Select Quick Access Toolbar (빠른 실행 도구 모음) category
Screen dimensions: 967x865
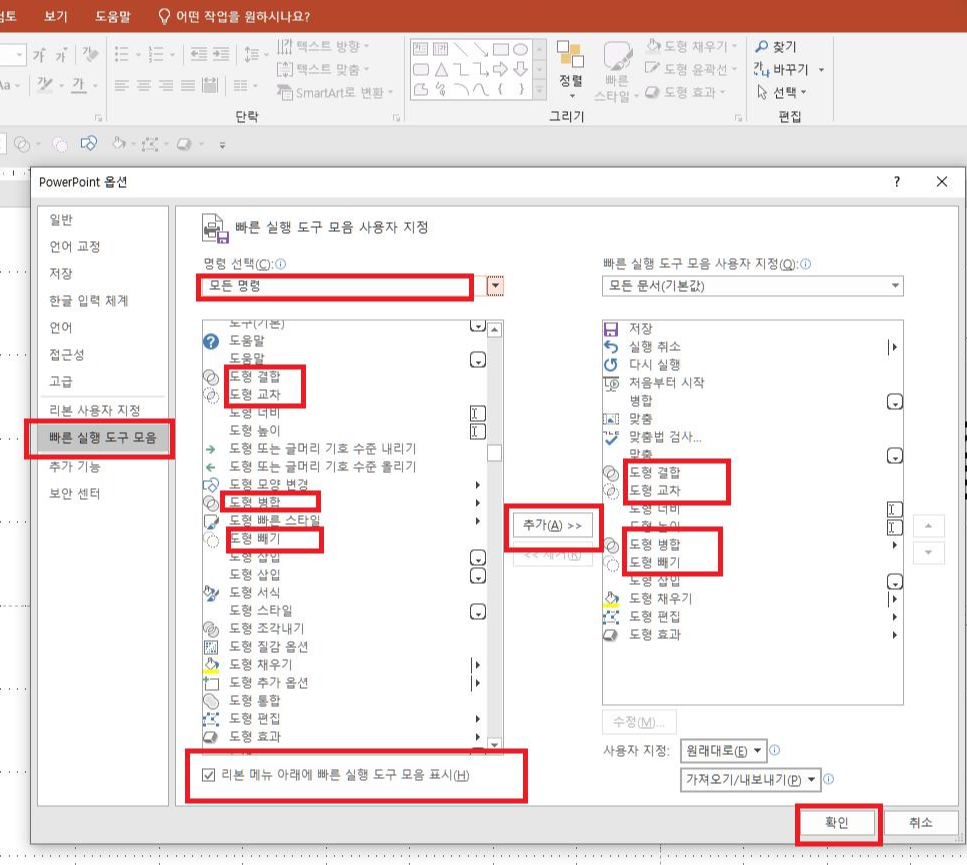point(102,438)
